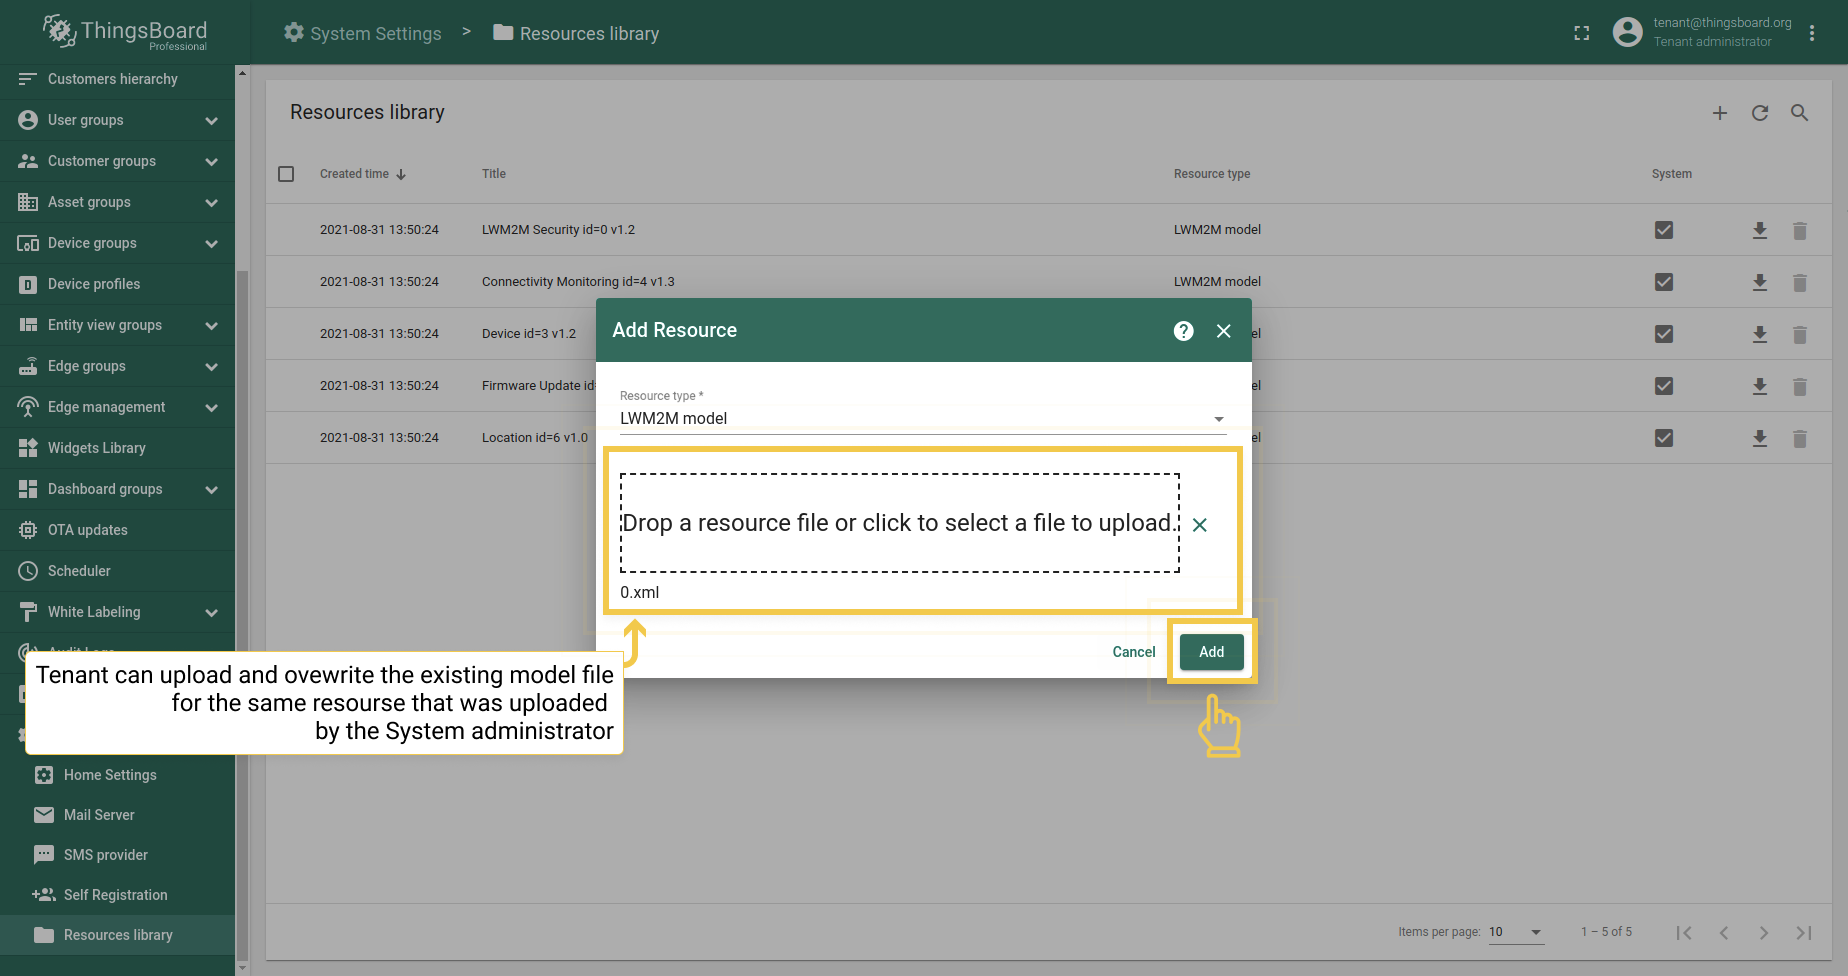Go to the last page

tap(1804, 933)
